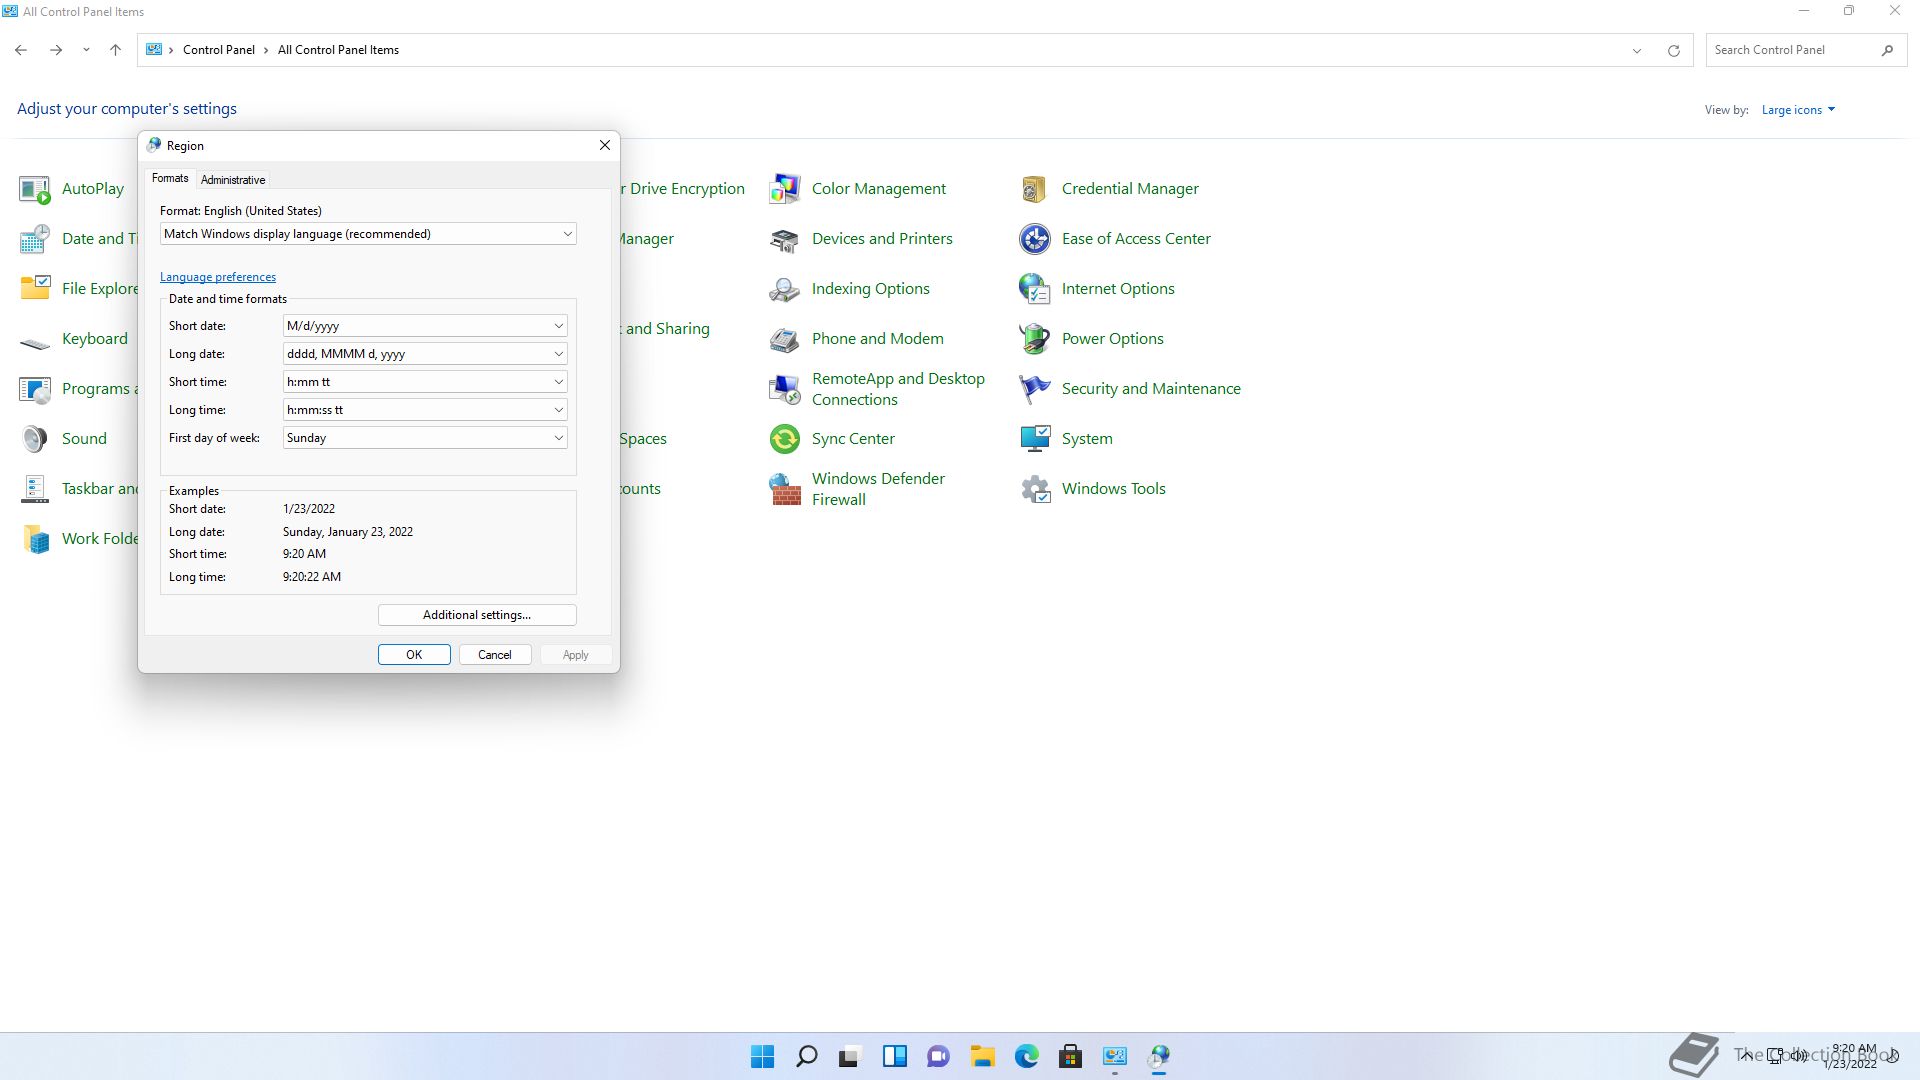
Task: Open File Explorer from the taskbar
Action: coord(982,1056)
